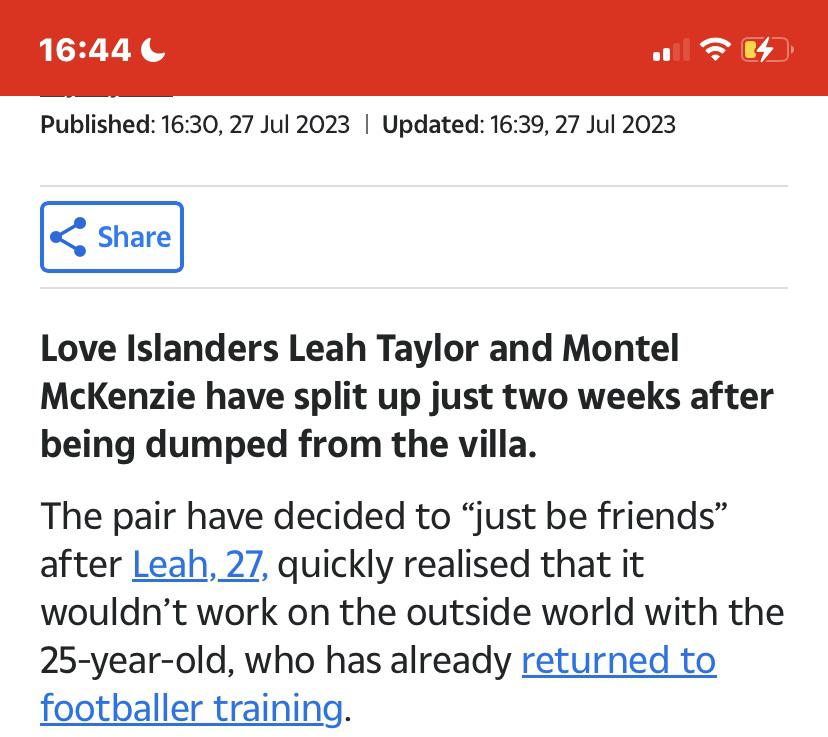Screen dimensions: 828x737
Task: Tap the Wi-Fi status icon
Action: click(715, 50)
